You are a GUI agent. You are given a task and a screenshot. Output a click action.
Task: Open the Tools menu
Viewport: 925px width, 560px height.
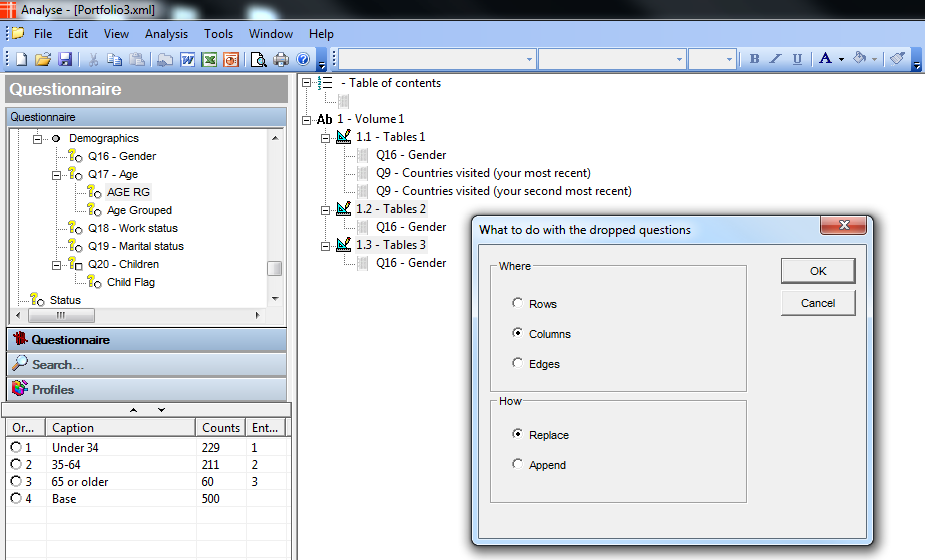coord(218,34)
